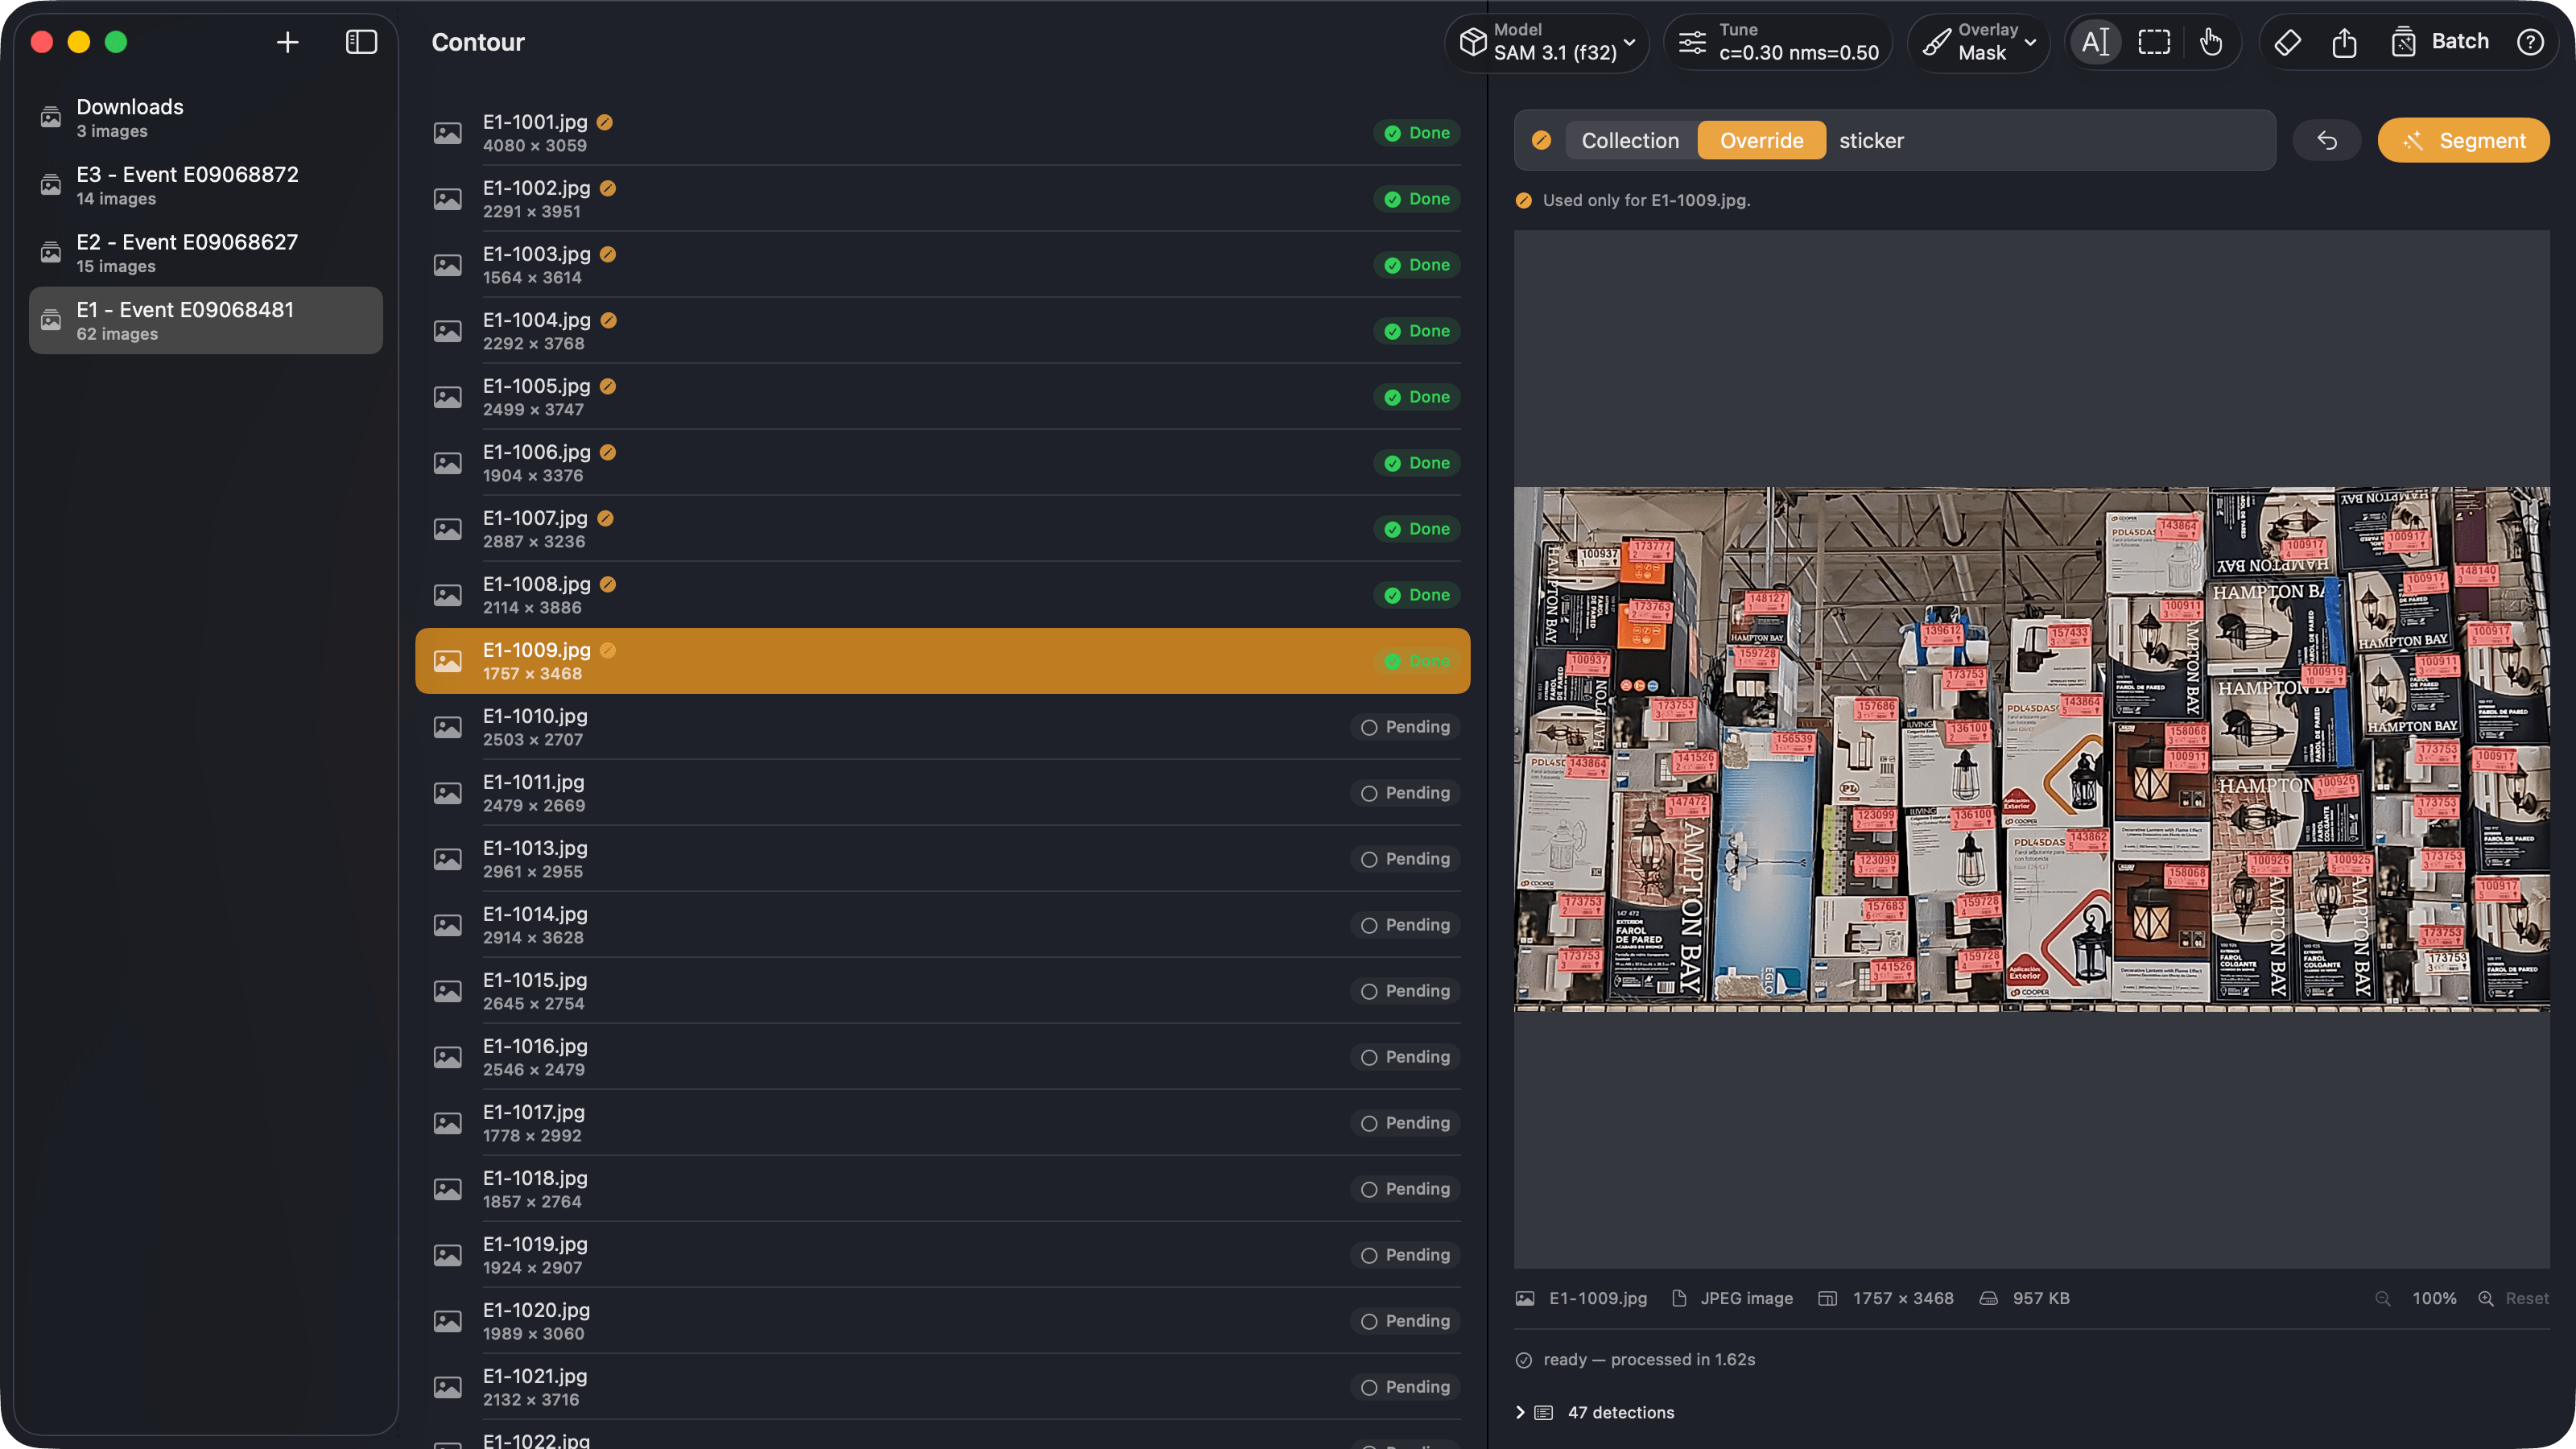
Task: Click the Downloads collection icon
Action: tap(50, 118)
